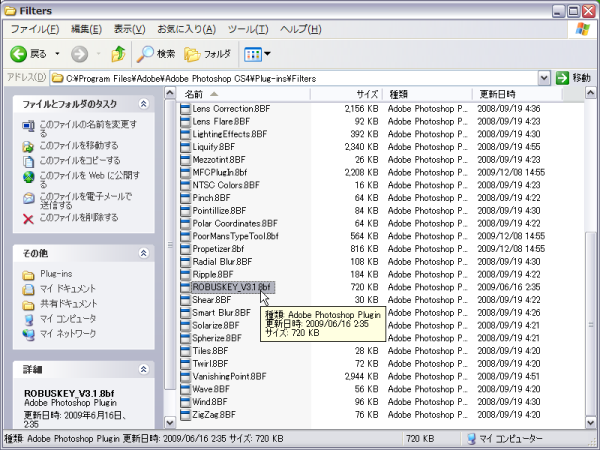Screen dimensions: 600x450
Task: Click the views icon button
Action: click(x=253, y=54)
